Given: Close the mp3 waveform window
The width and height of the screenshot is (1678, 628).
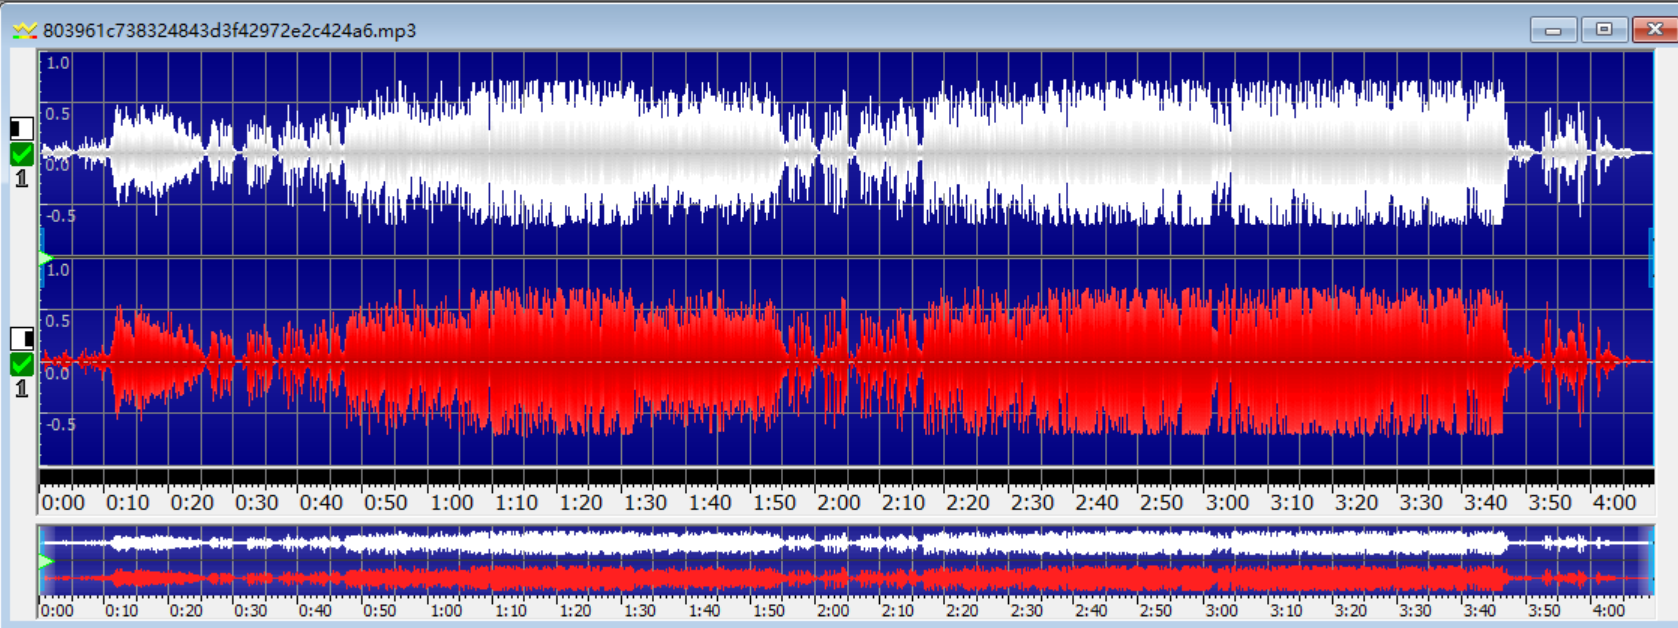Looking at the screenshot, I should (x=1654, y=30).
